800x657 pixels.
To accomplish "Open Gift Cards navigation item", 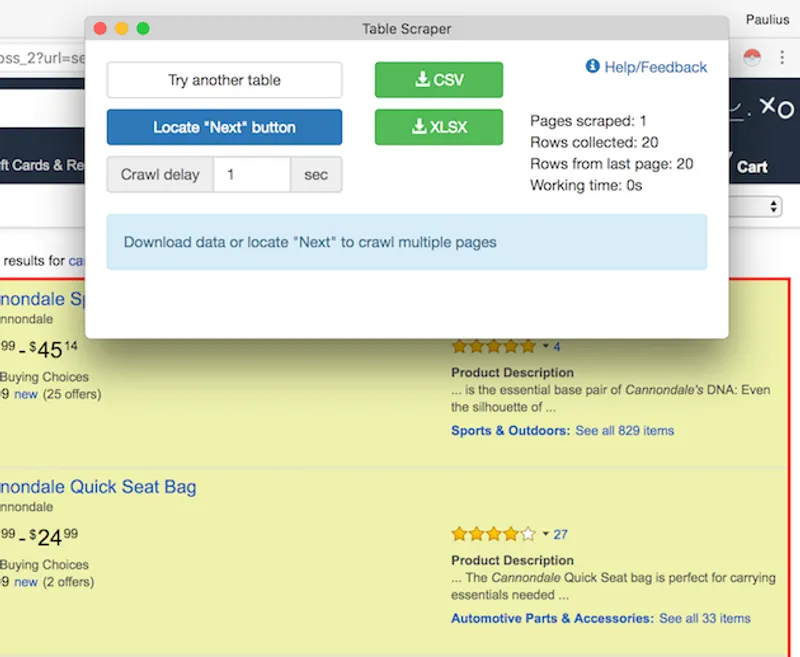I will click(x=40, y=165).
